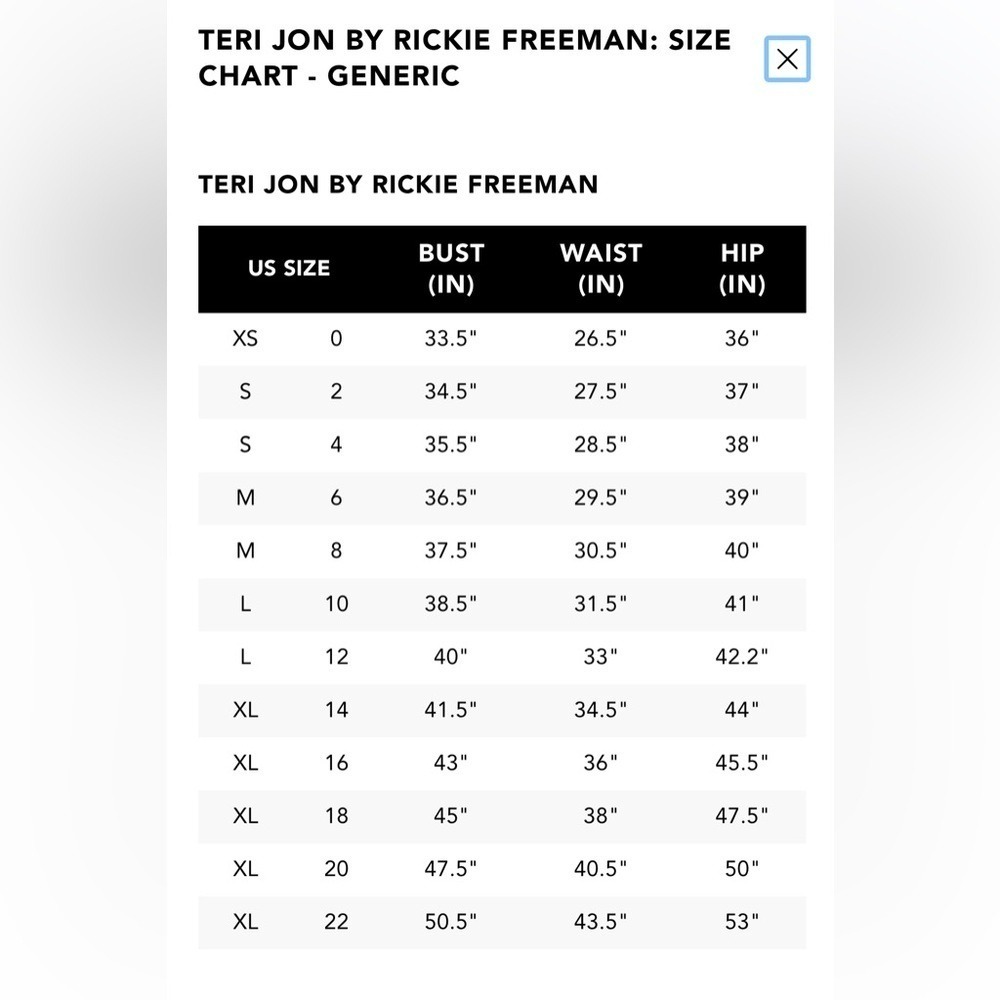Click the WAIST (IN) column header
Viewport: 1000px width, 1000px height.
pos(601,268)
